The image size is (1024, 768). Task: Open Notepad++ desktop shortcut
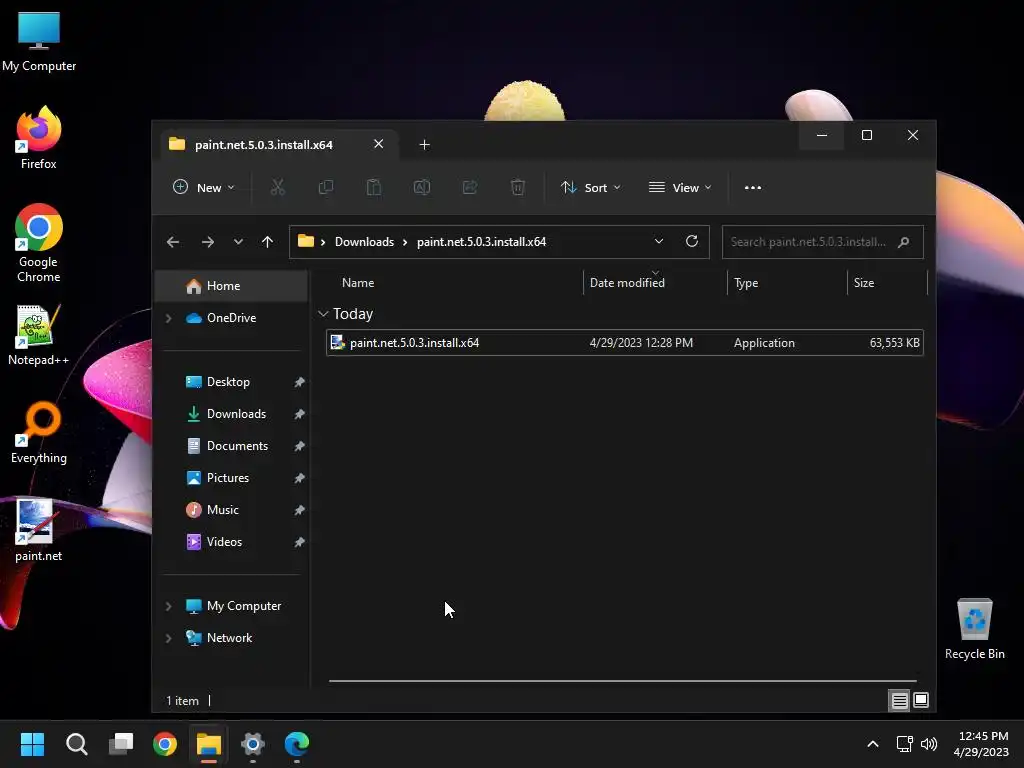(39, 335)
